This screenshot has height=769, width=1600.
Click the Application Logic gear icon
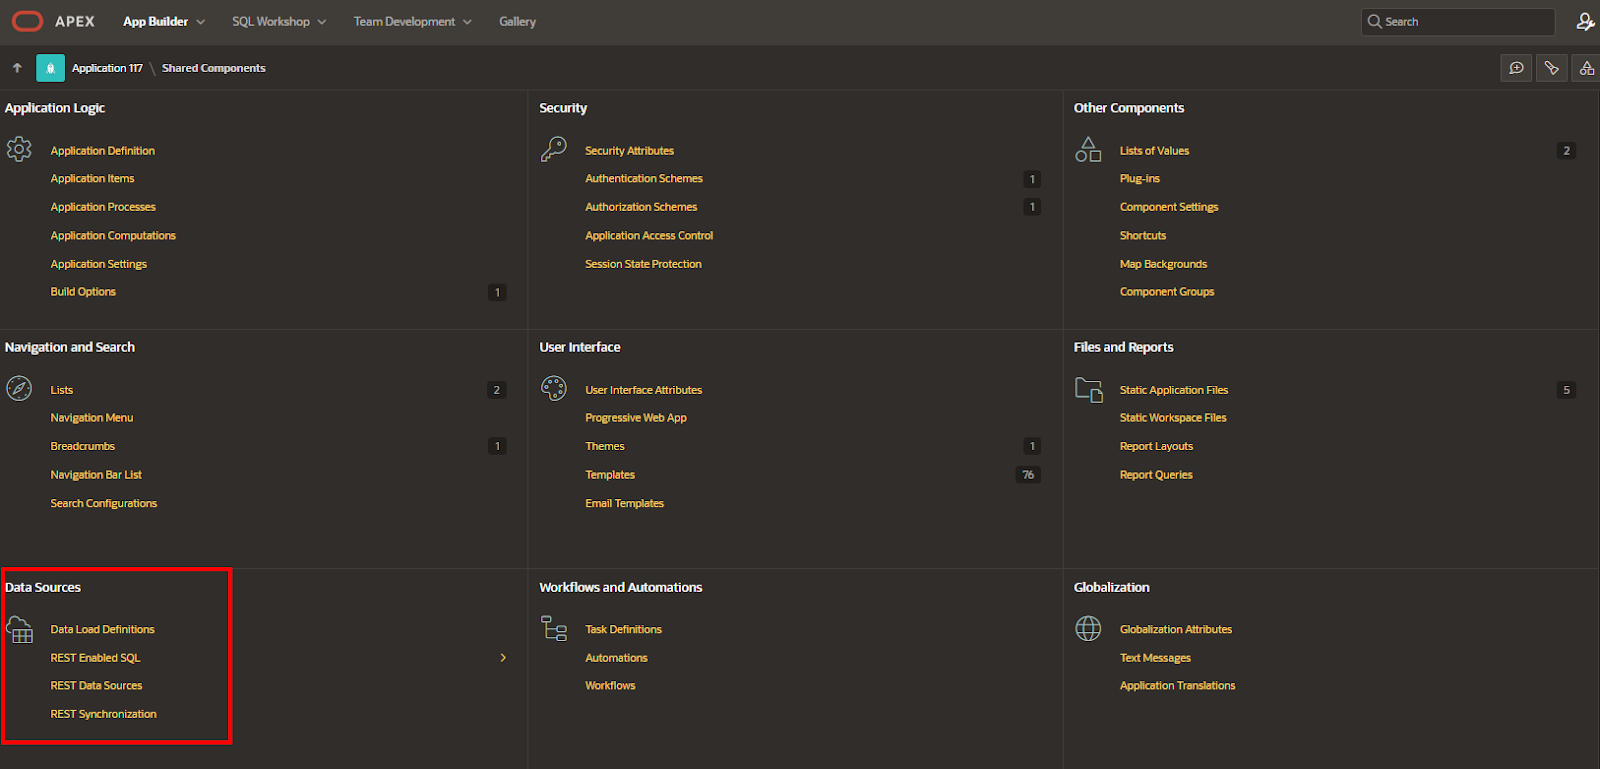point(19,150)
